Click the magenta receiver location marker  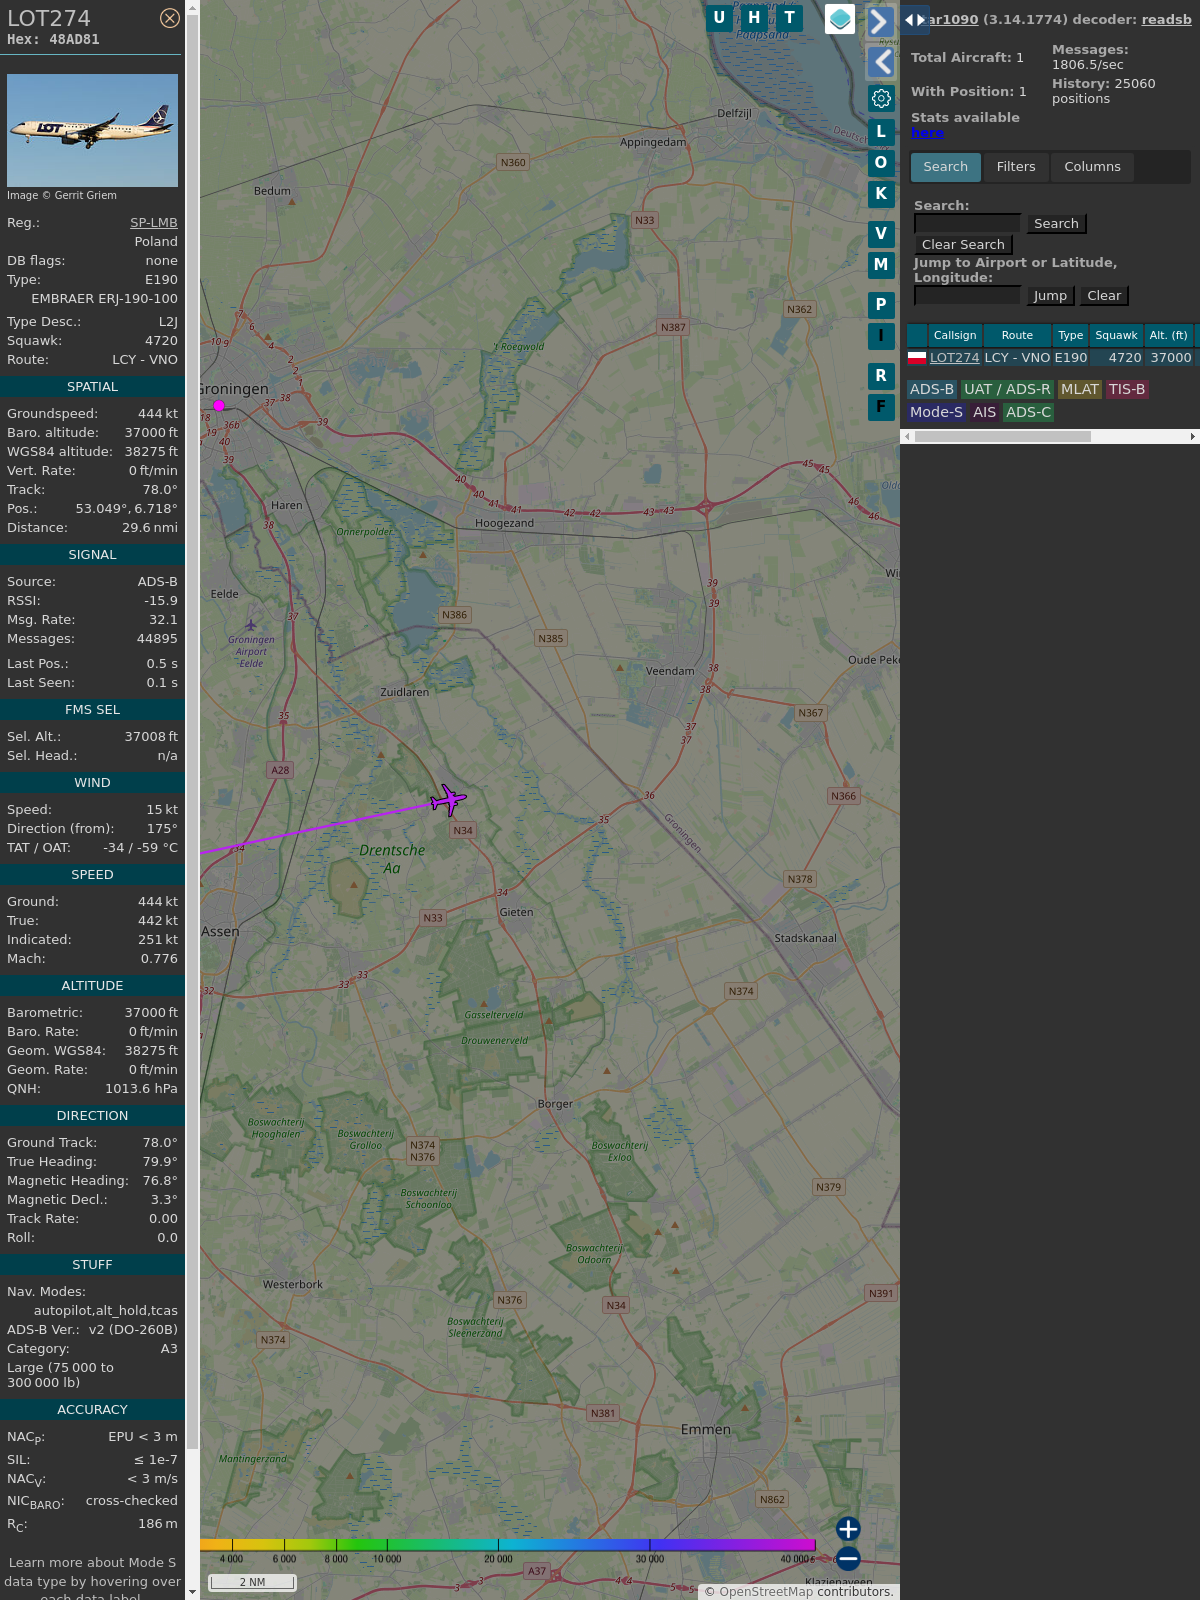(219, 405)
